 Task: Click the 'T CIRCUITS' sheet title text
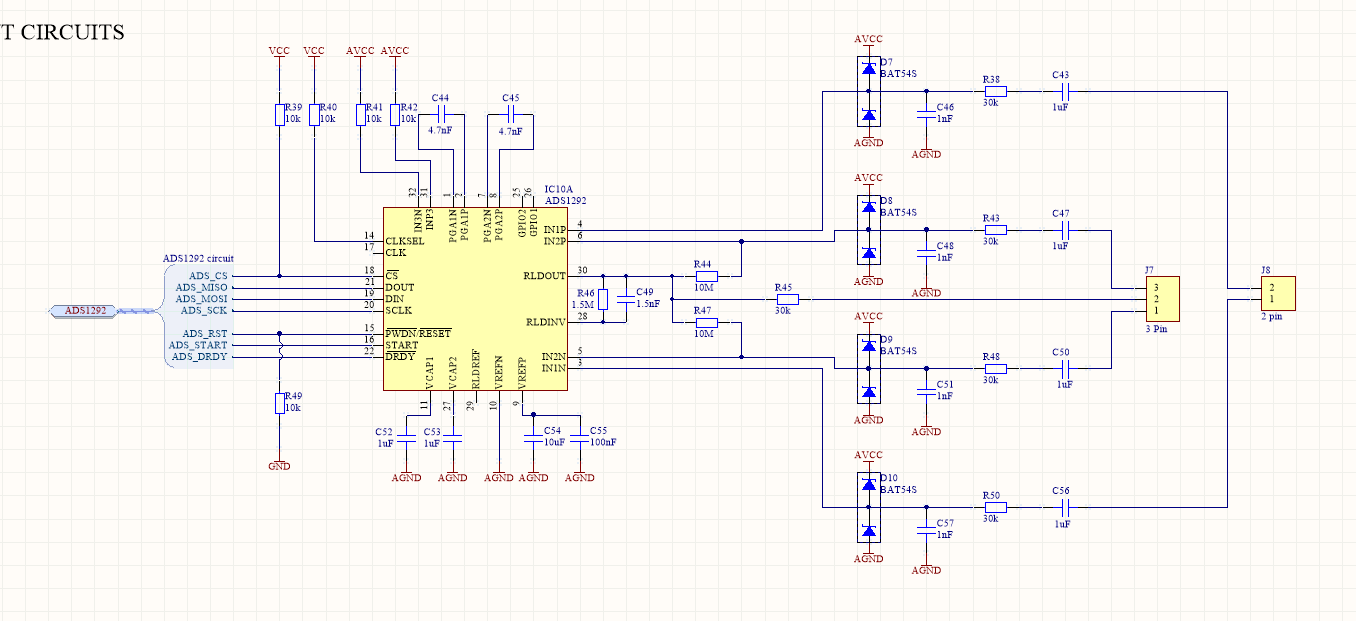[62, 32]
